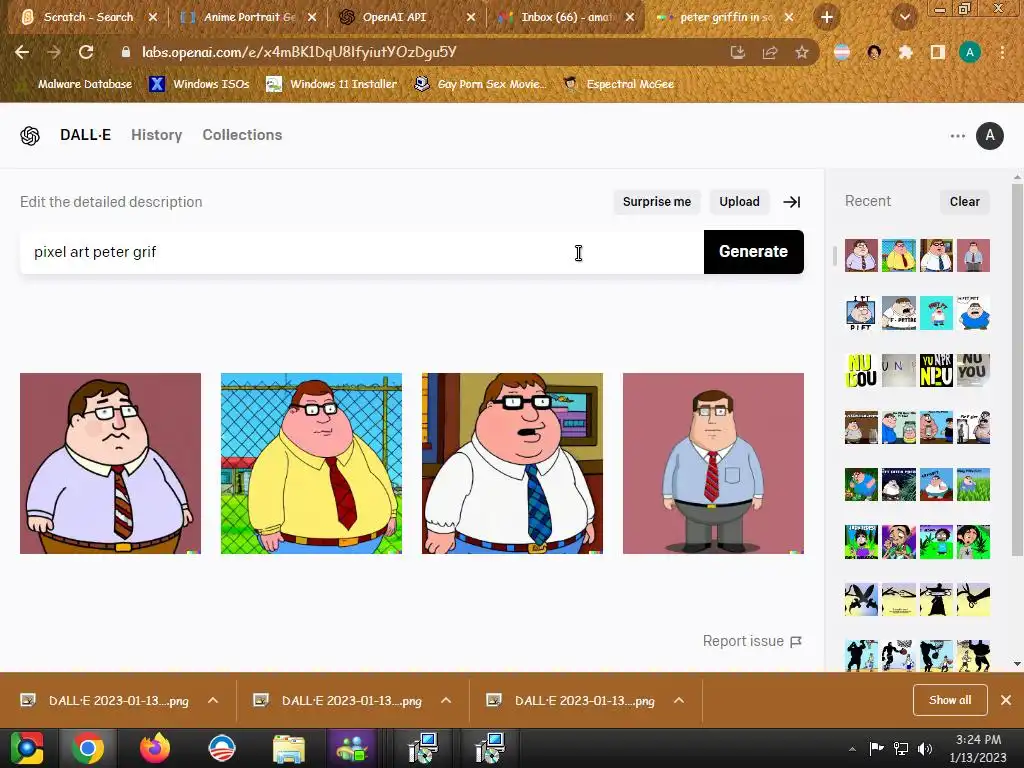
Task: Click the site padlock security icon
Action: tap(125, 52)
